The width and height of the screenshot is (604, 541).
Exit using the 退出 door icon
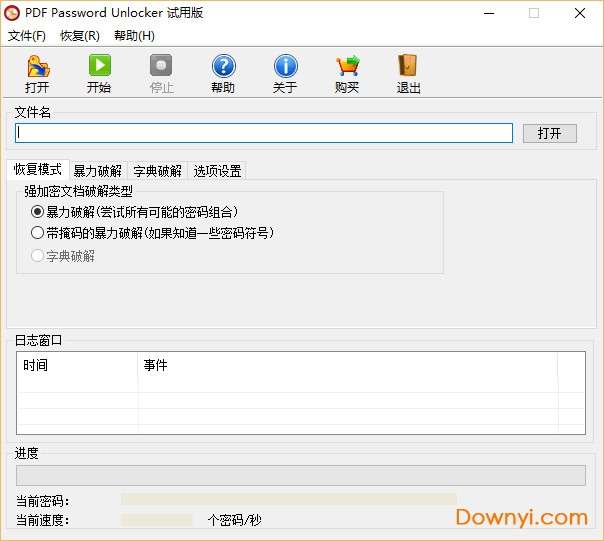point(408,66)
